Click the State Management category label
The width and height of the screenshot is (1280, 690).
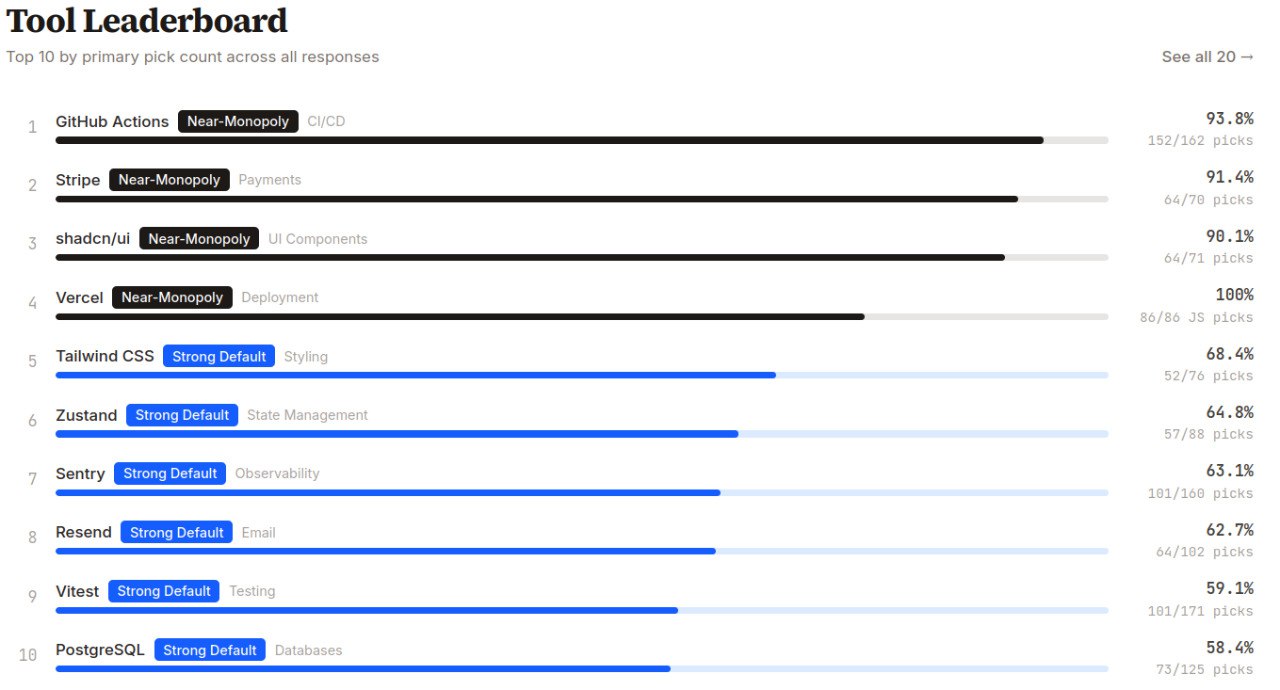307,415
